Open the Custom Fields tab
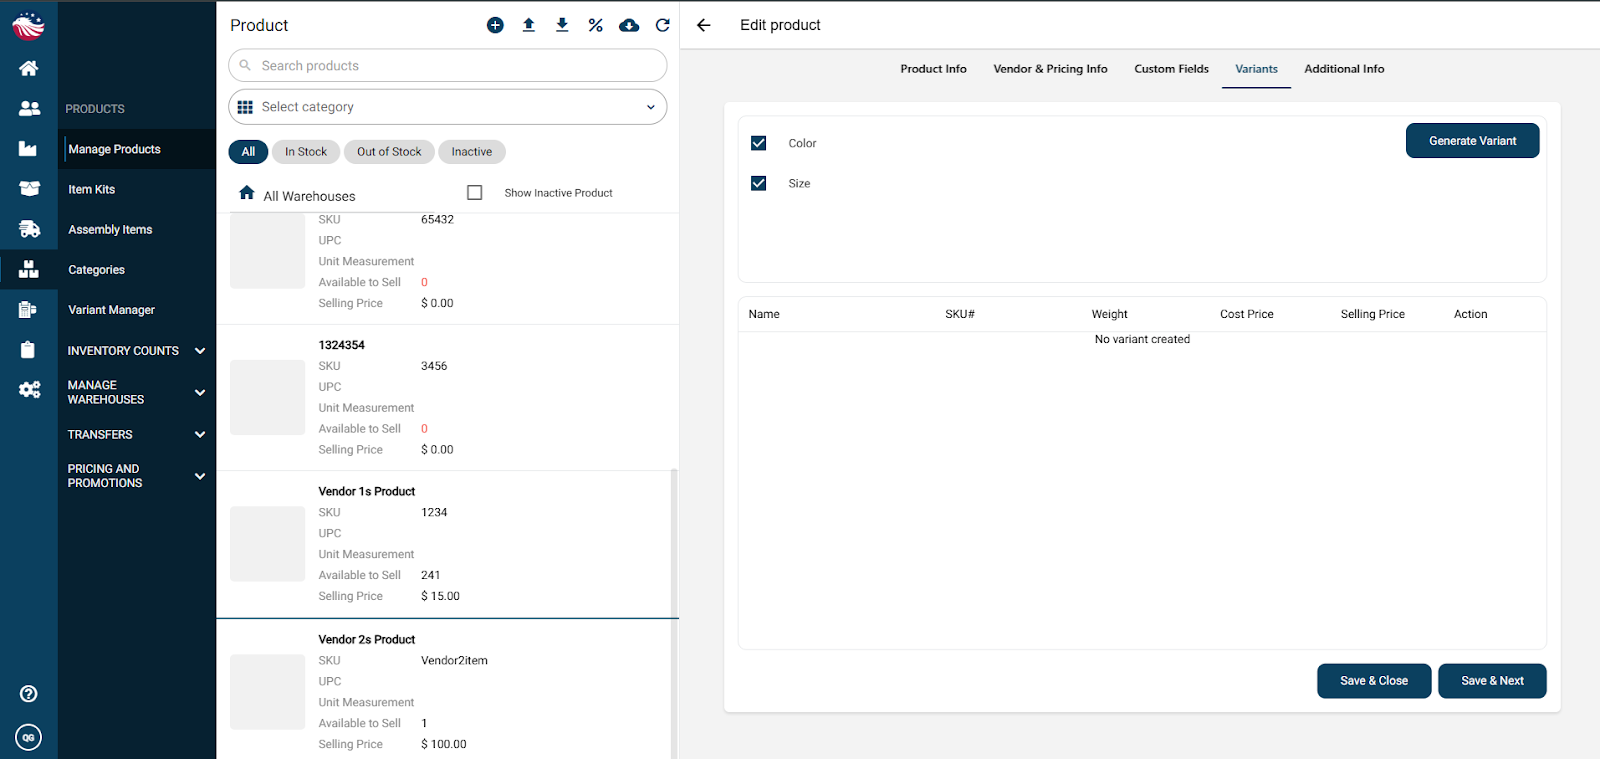The height and width of the screenshot is (759, 1600). (x=1171, y=69)
